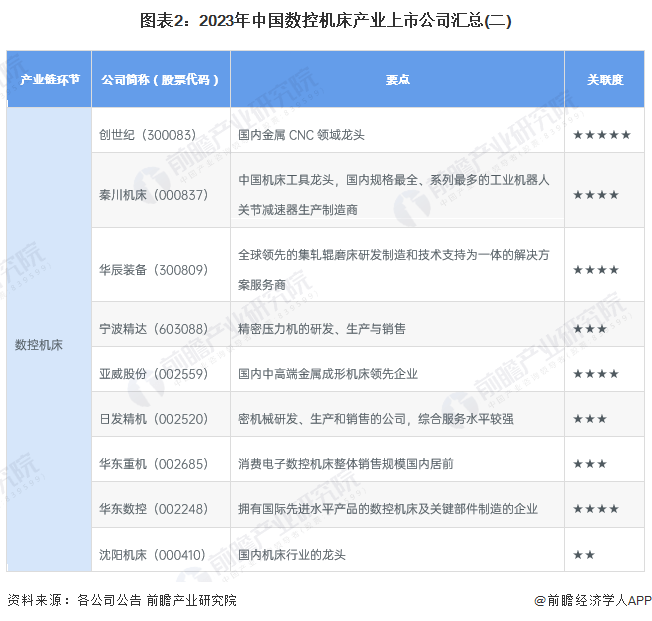Click the text 密机械研发、生产和销售的公司
The height and width of the screenshot is (621, 652).
pos(321,419)
